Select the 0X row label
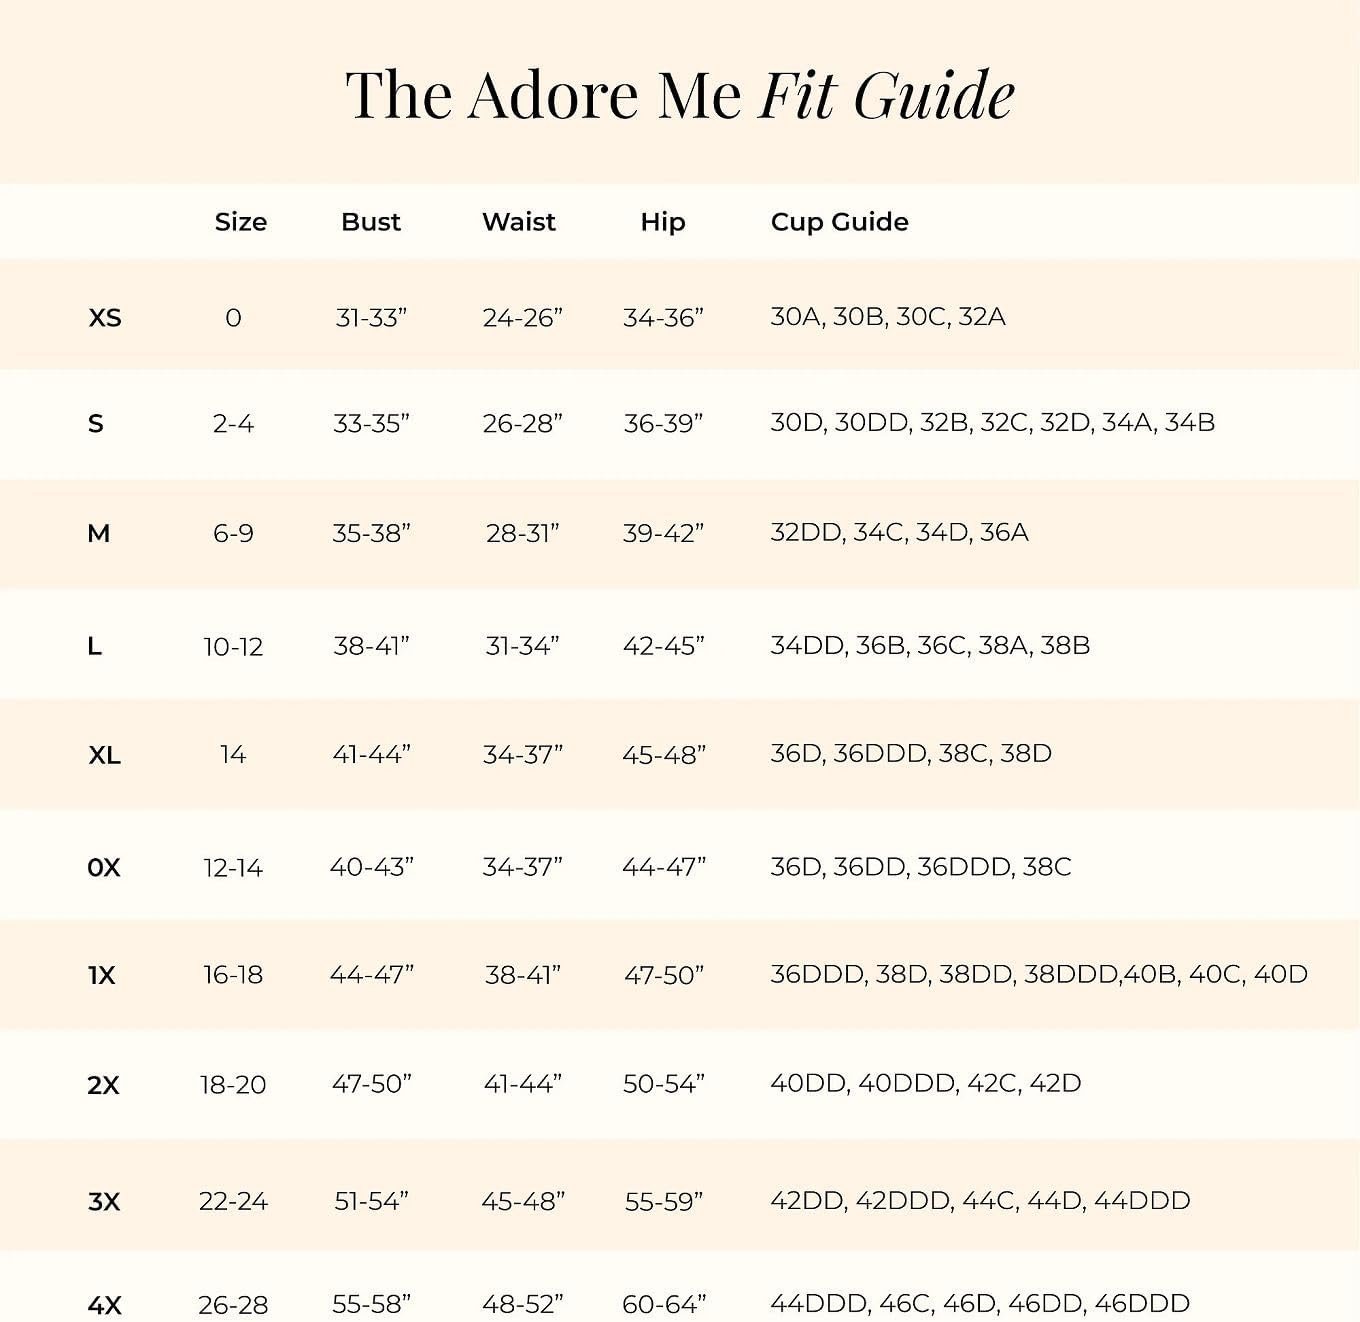The image size is (1360, 1322). (x=103, y=868)
